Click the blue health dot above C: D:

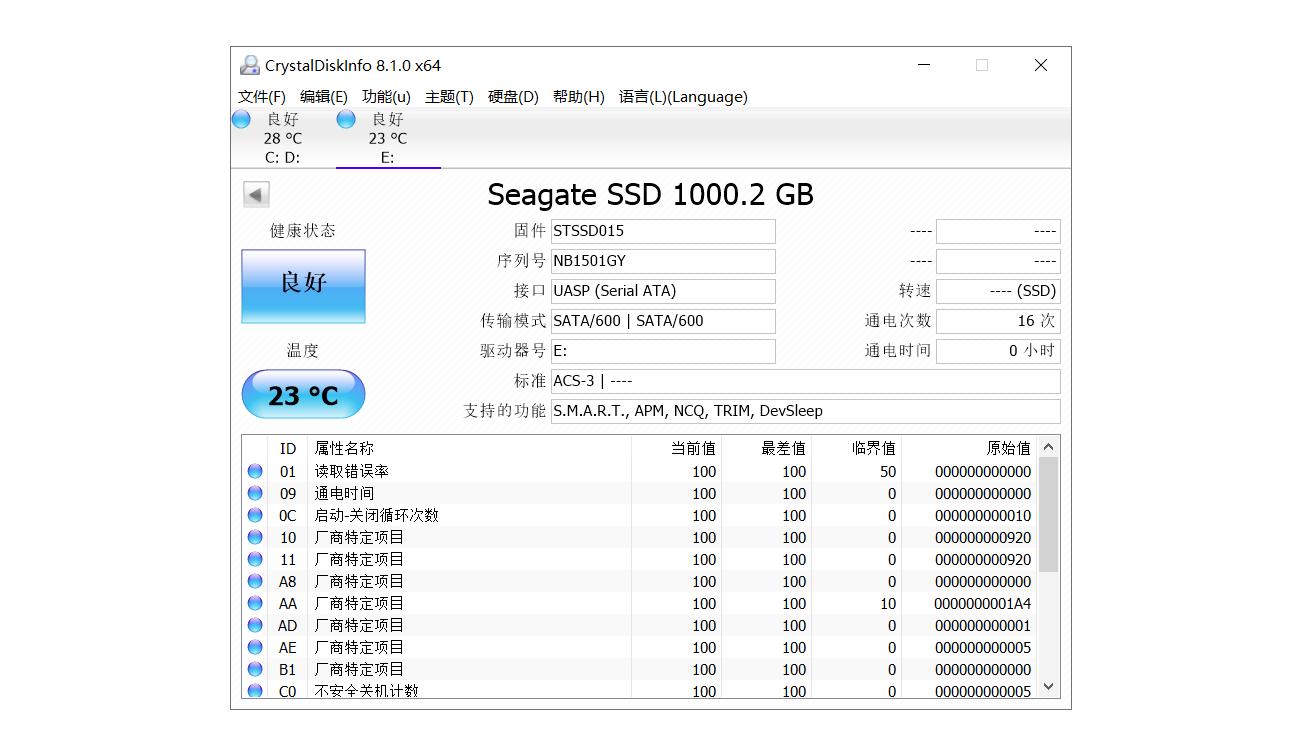(241, 119)
